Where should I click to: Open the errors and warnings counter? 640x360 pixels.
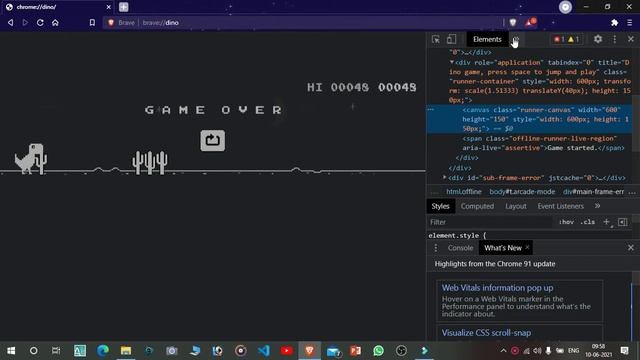[567, 39]
